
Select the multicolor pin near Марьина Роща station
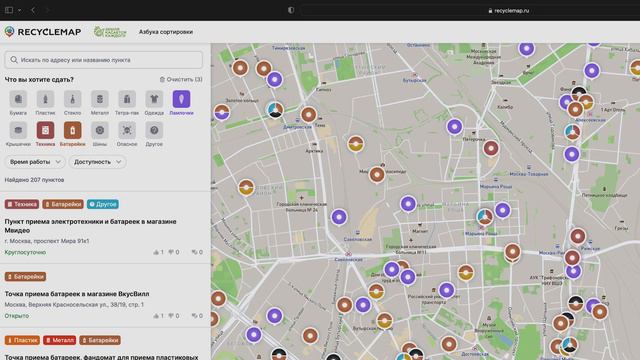point(484,216)
